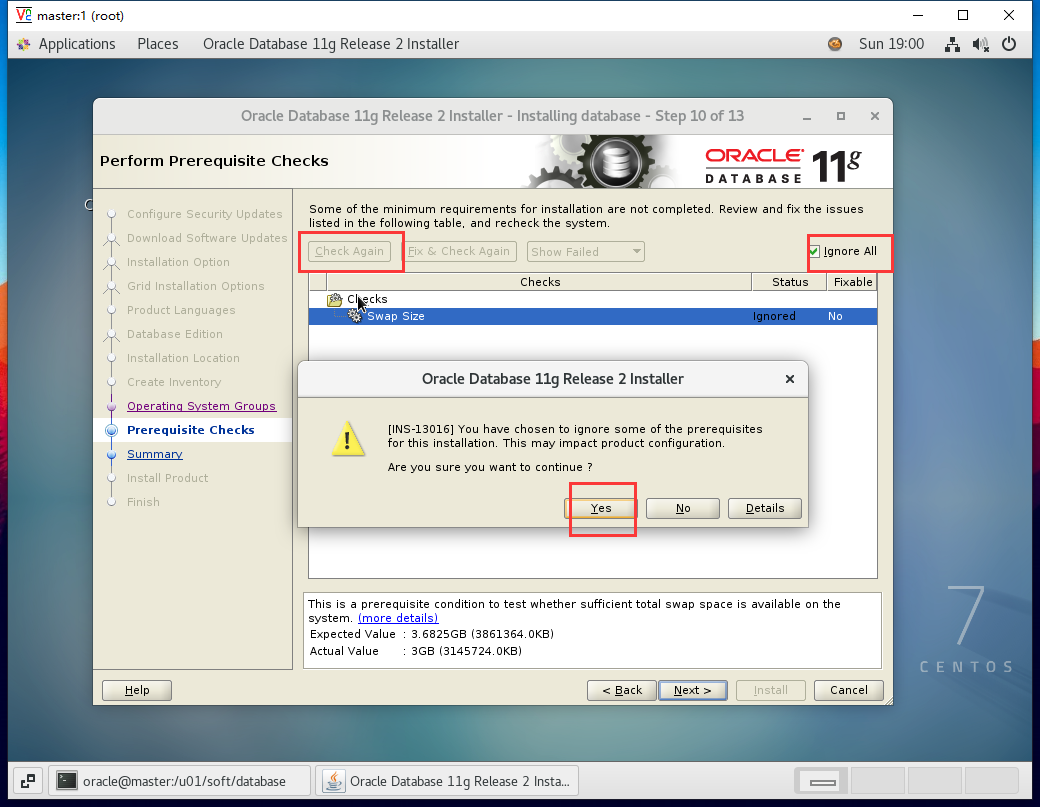Click the Finish step label
Viewport: 1040px width, 807px height.
point(143,502)
